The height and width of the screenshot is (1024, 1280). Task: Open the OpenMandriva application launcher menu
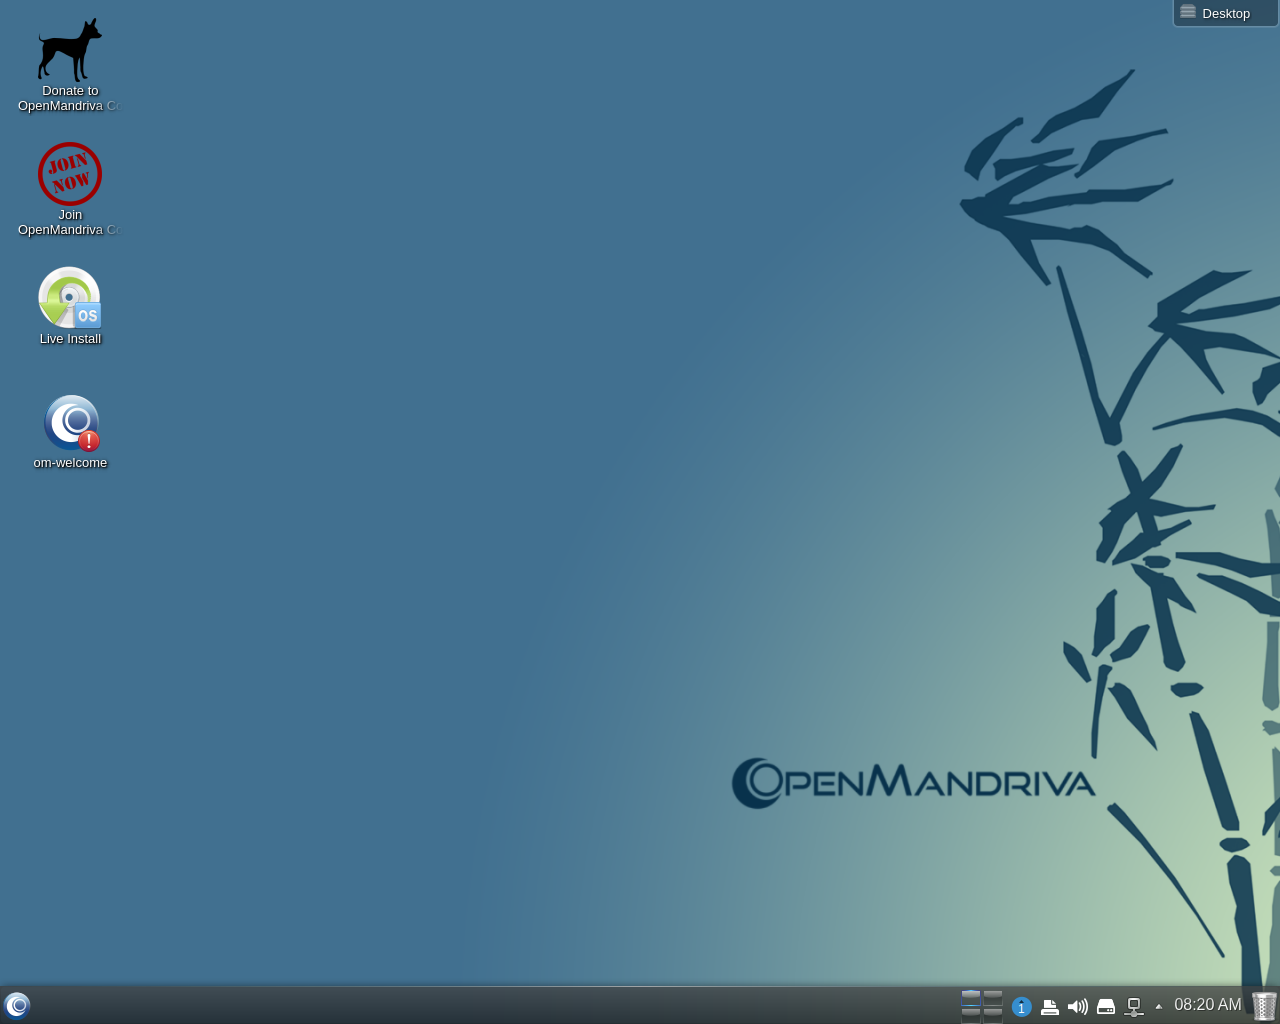pyautogui.click(x=17, y=1005)
